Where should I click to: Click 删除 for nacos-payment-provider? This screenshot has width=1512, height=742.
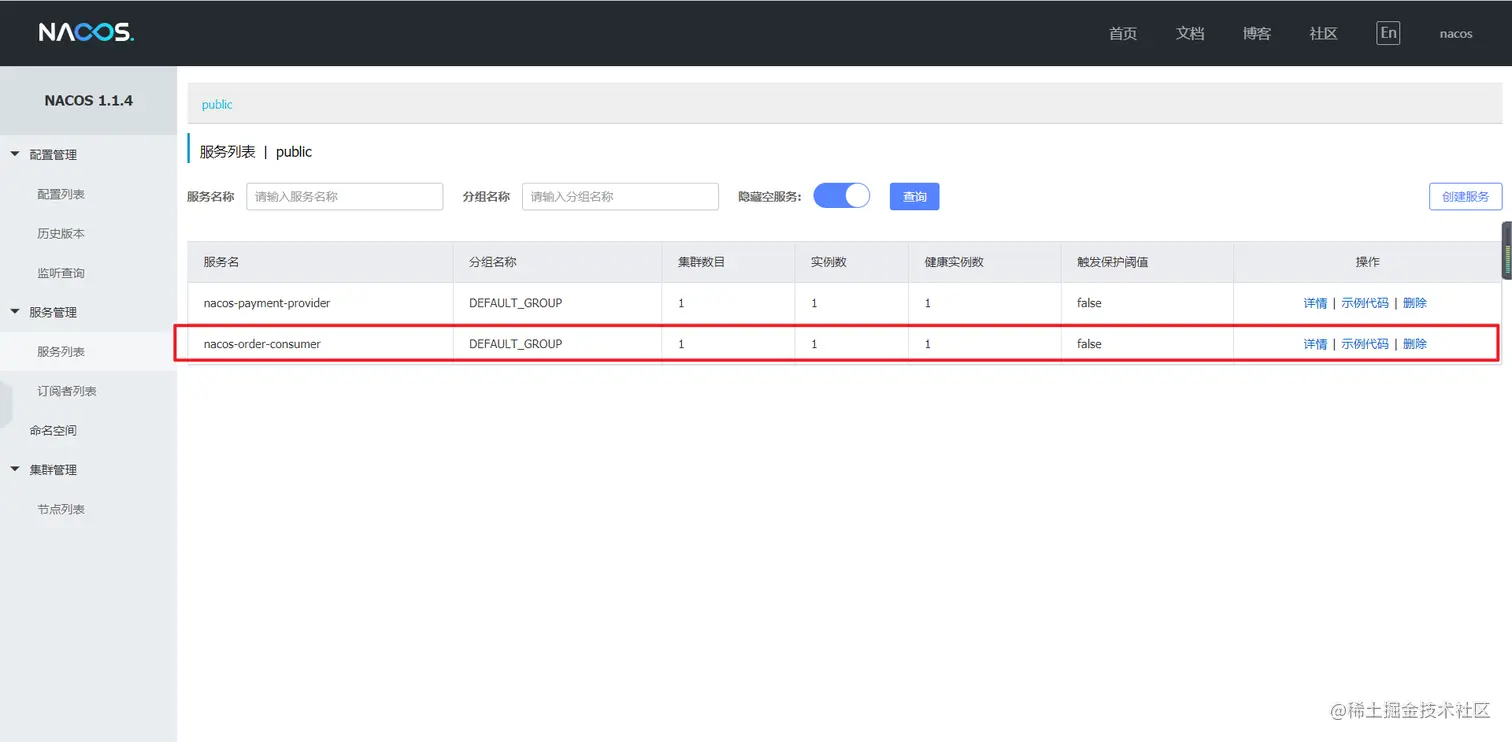coord(1415,303)
